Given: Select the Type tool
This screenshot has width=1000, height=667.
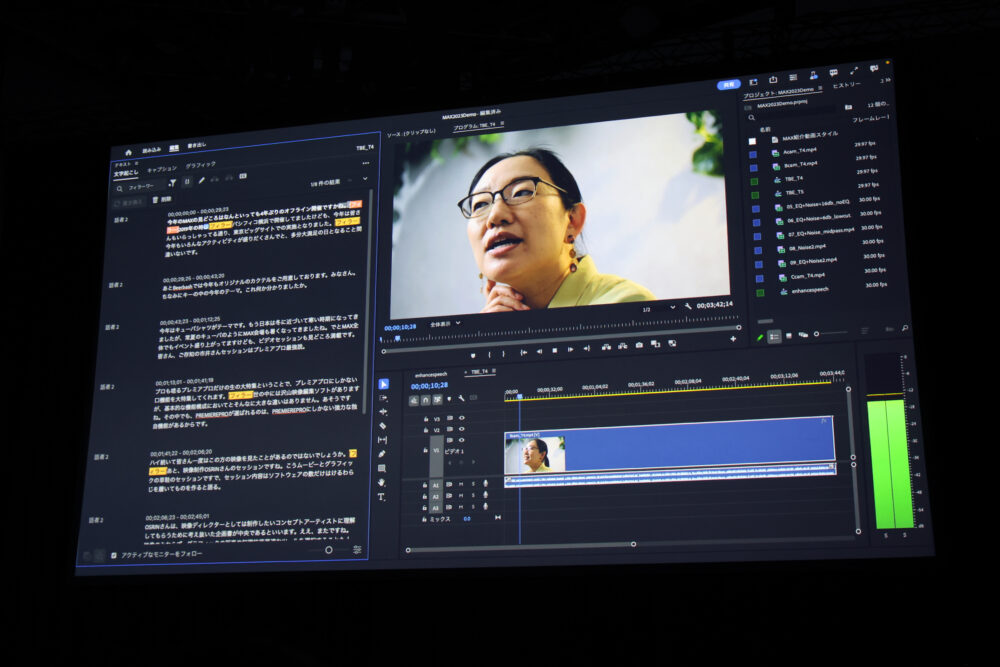Looking at the screenshot, I should coord(381,496).
